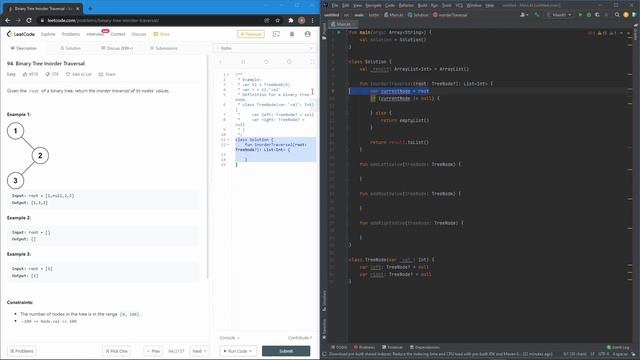This screenshot has width=640, height=360.
Task: Click InorderTraversal breadcrumb in IntelliJ navigation bar
Action: (449, 15)
